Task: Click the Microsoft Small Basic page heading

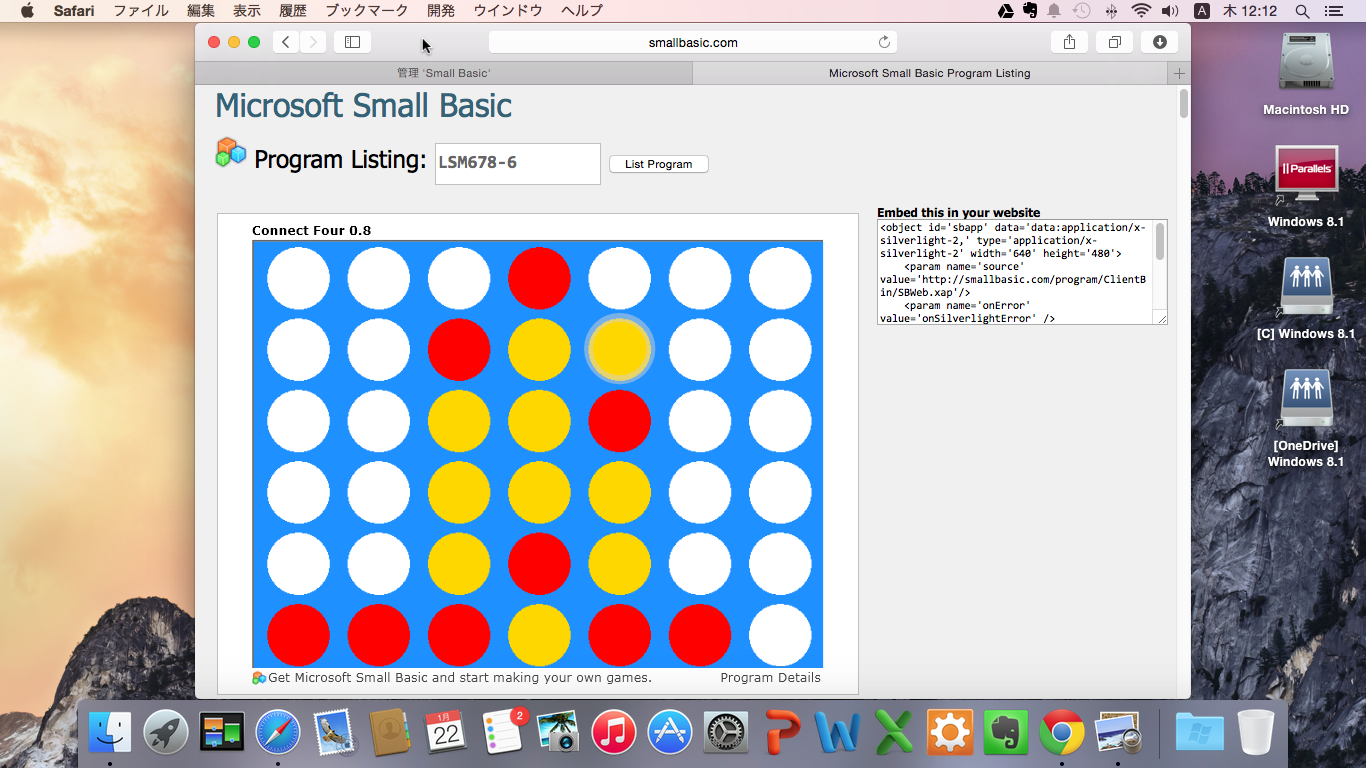Action: (364, 106)
